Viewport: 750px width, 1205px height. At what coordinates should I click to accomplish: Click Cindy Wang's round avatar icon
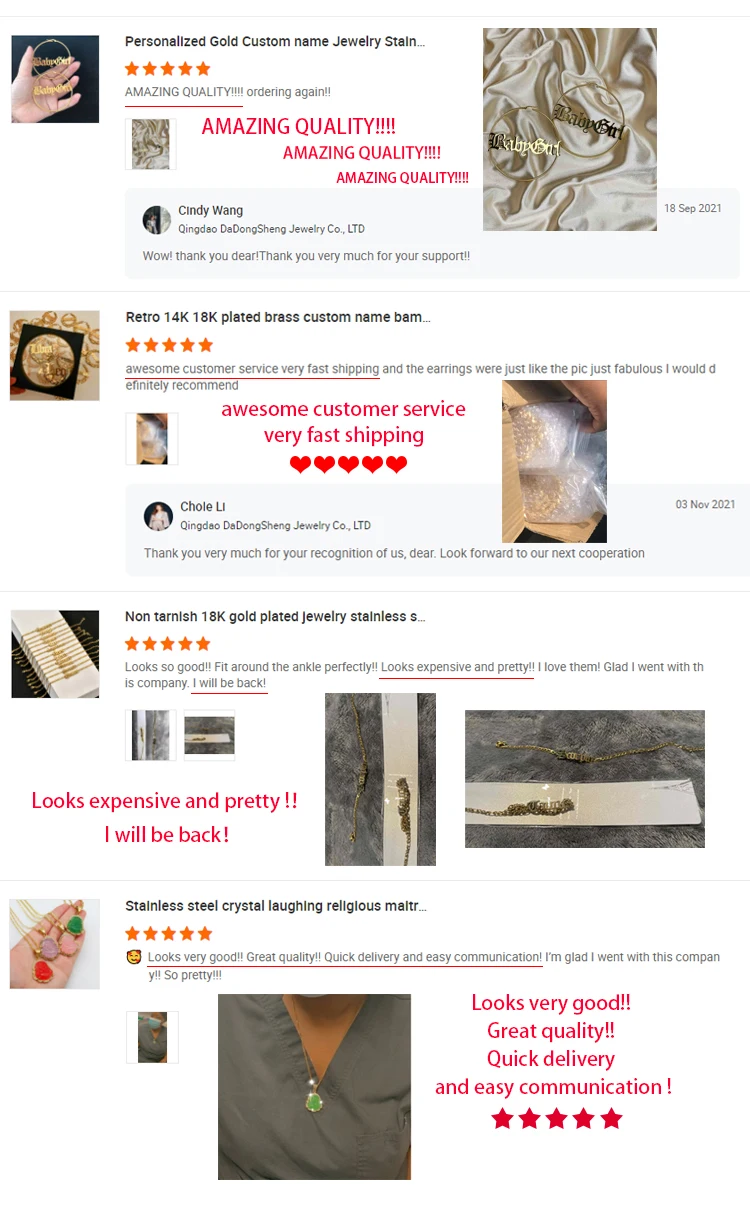(157, 220)
